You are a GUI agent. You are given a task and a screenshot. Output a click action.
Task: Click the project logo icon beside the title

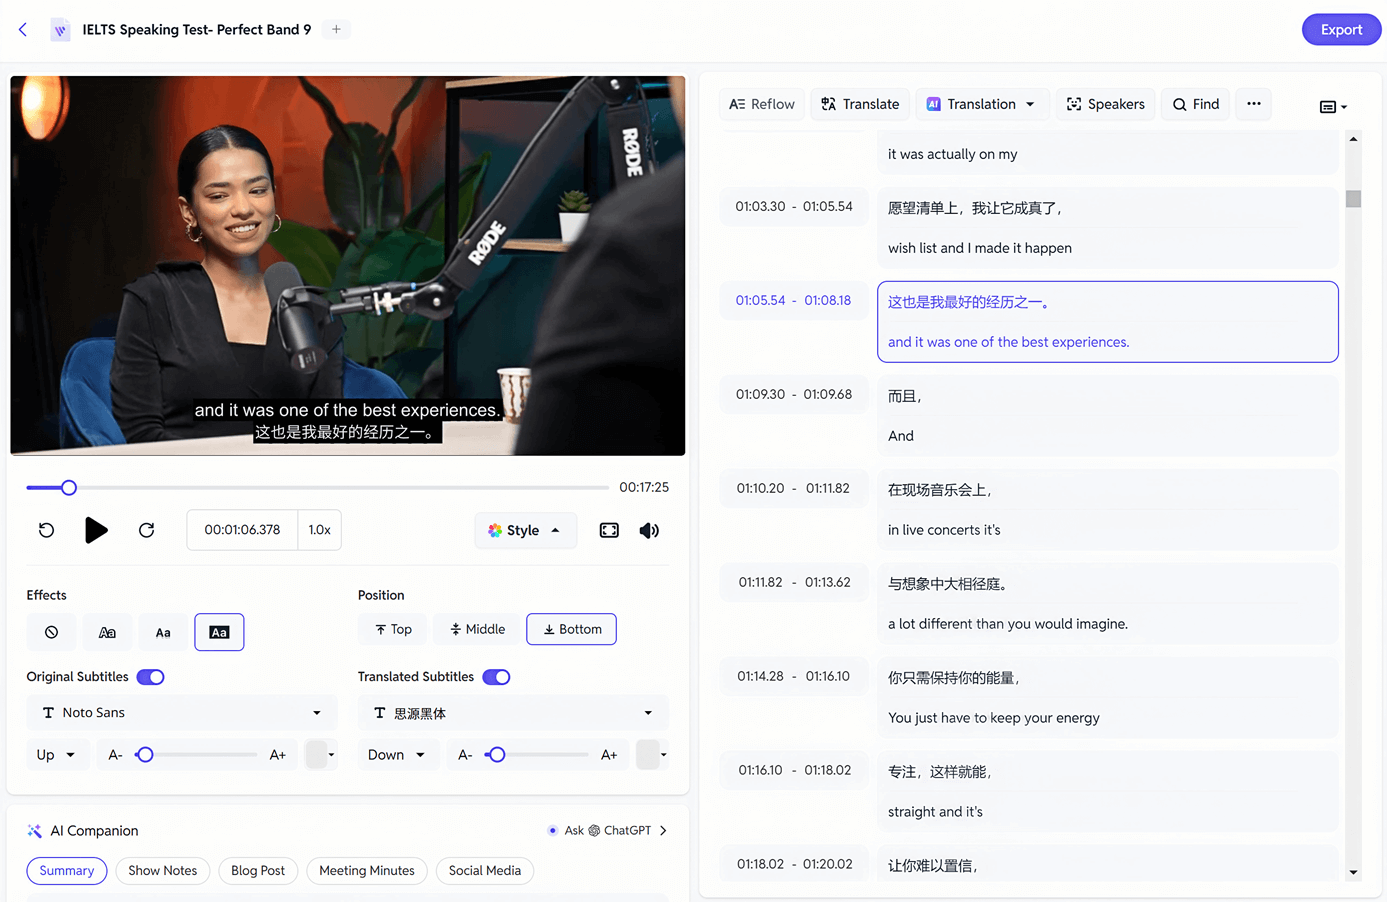click(60, 30)
